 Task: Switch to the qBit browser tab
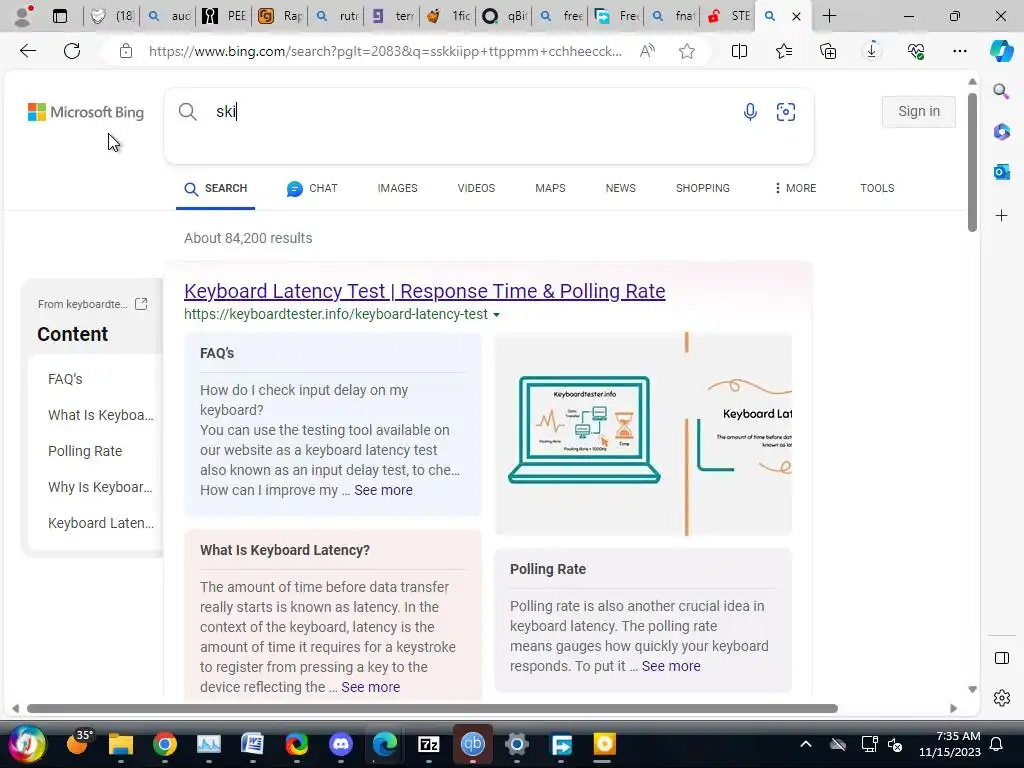(505, 16)
